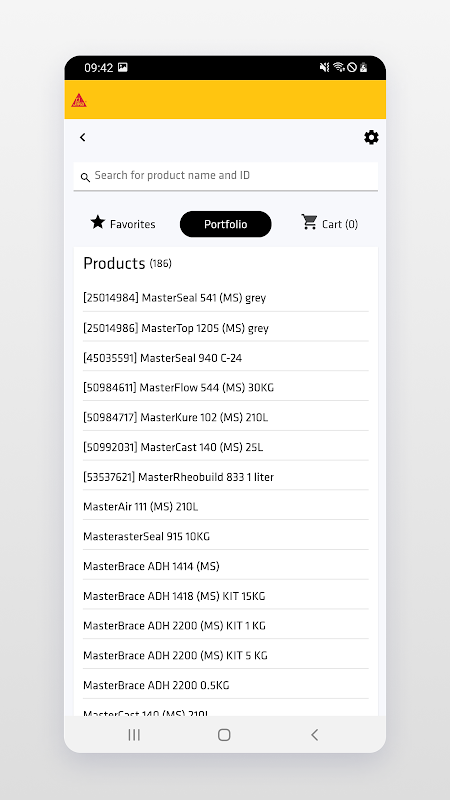450x800 pixels.
Task: Tap the battery icon in the status bar
Action: coord(363,67)
